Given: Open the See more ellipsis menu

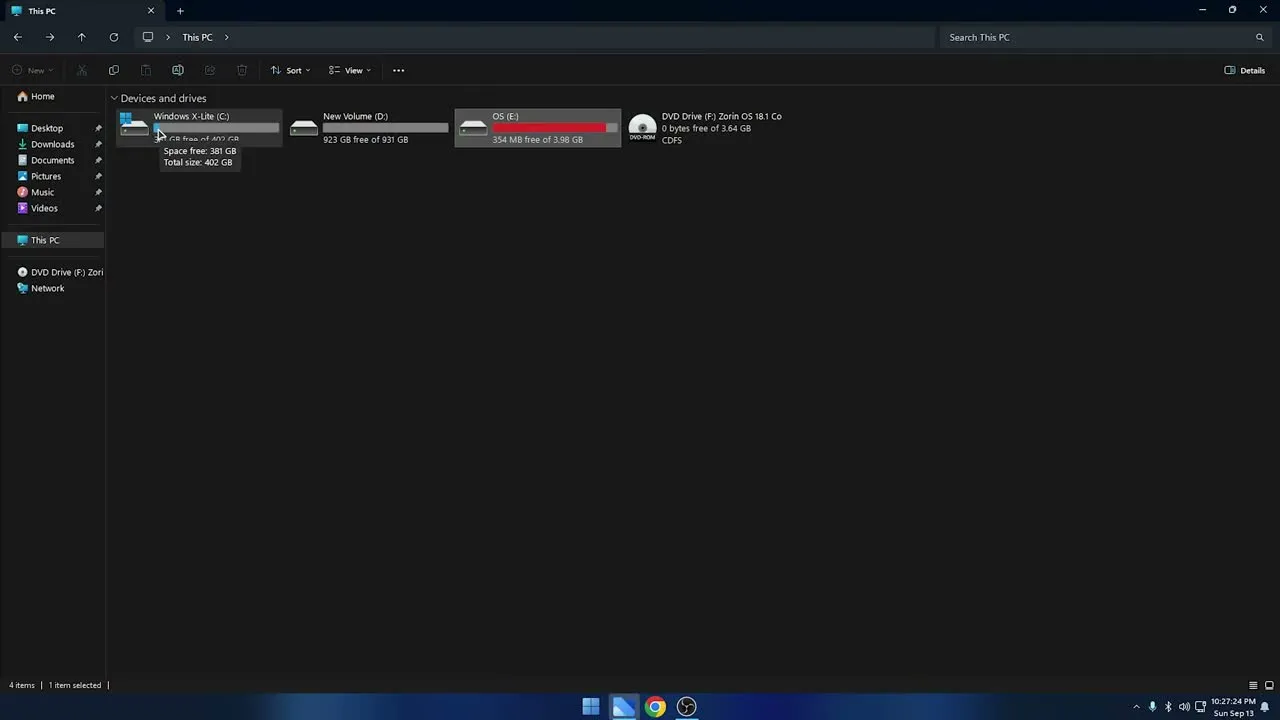Looking at the screenshot, I should pos(398,70).
